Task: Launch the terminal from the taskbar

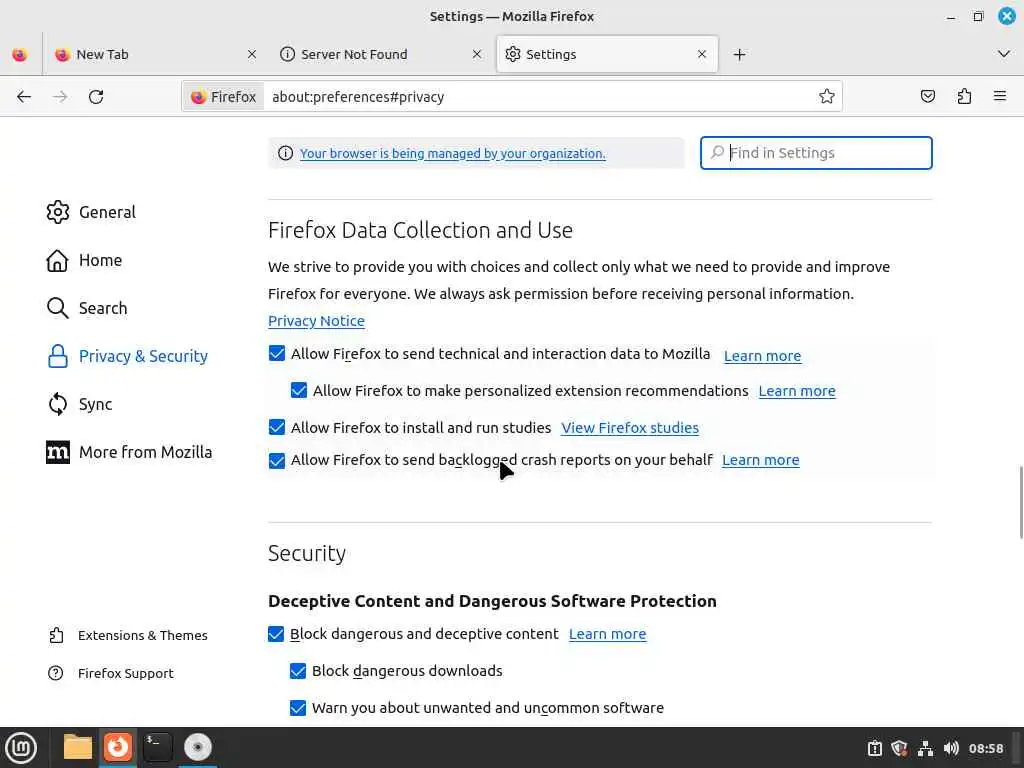Action: pos(157,747)
